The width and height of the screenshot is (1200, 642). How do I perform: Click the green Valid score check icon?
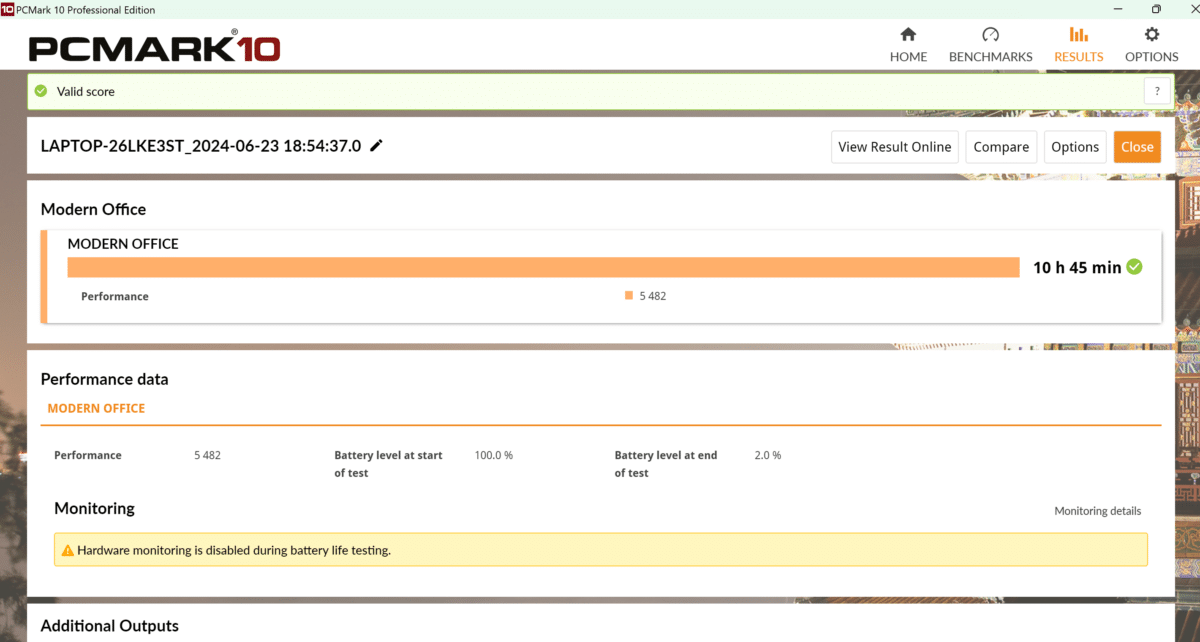[x=41, y=91]
